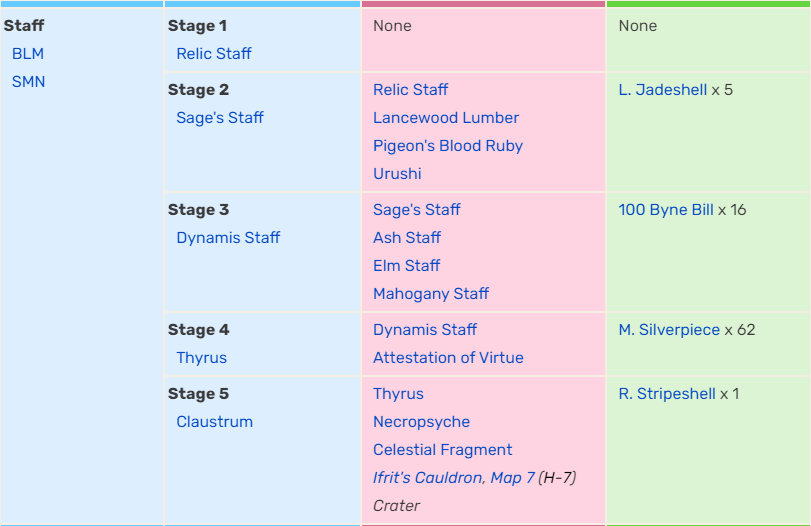Image resolution: width=811 pixels, height=526 pixels.
Task: Open Dynamis Staff under Stage 3
Action: (228, 238)
